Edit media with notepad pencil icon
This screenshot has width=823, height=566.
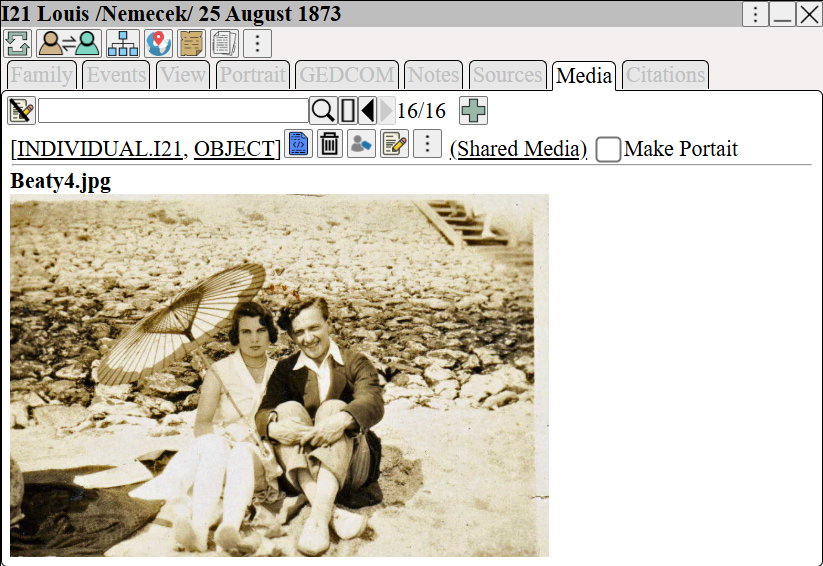[x=395, y=143]
